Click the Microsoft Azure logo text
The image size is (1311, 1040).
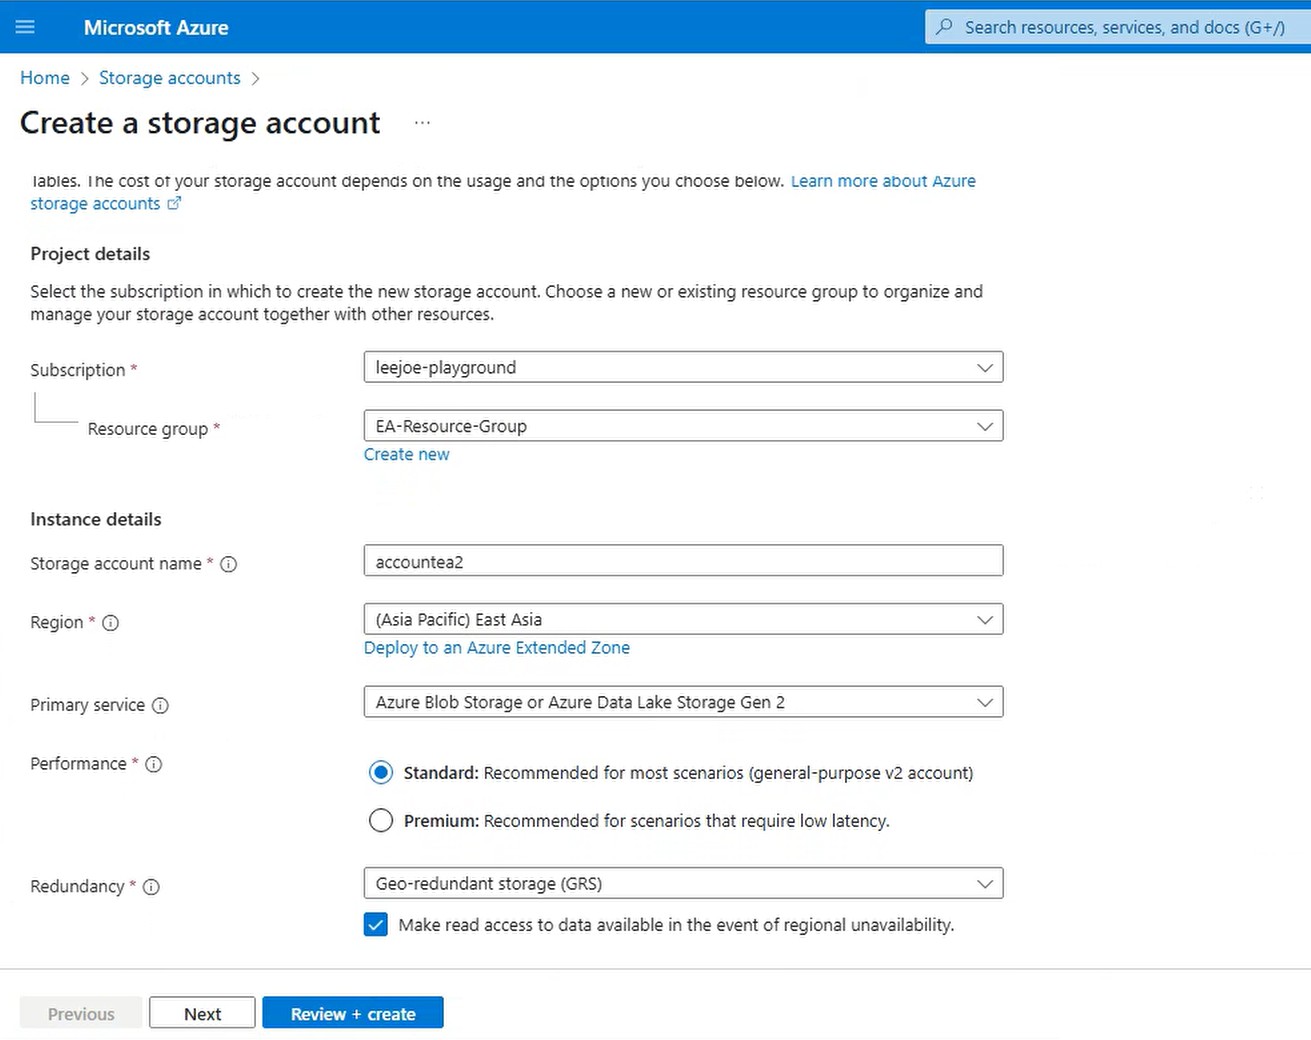coord(156,28)
